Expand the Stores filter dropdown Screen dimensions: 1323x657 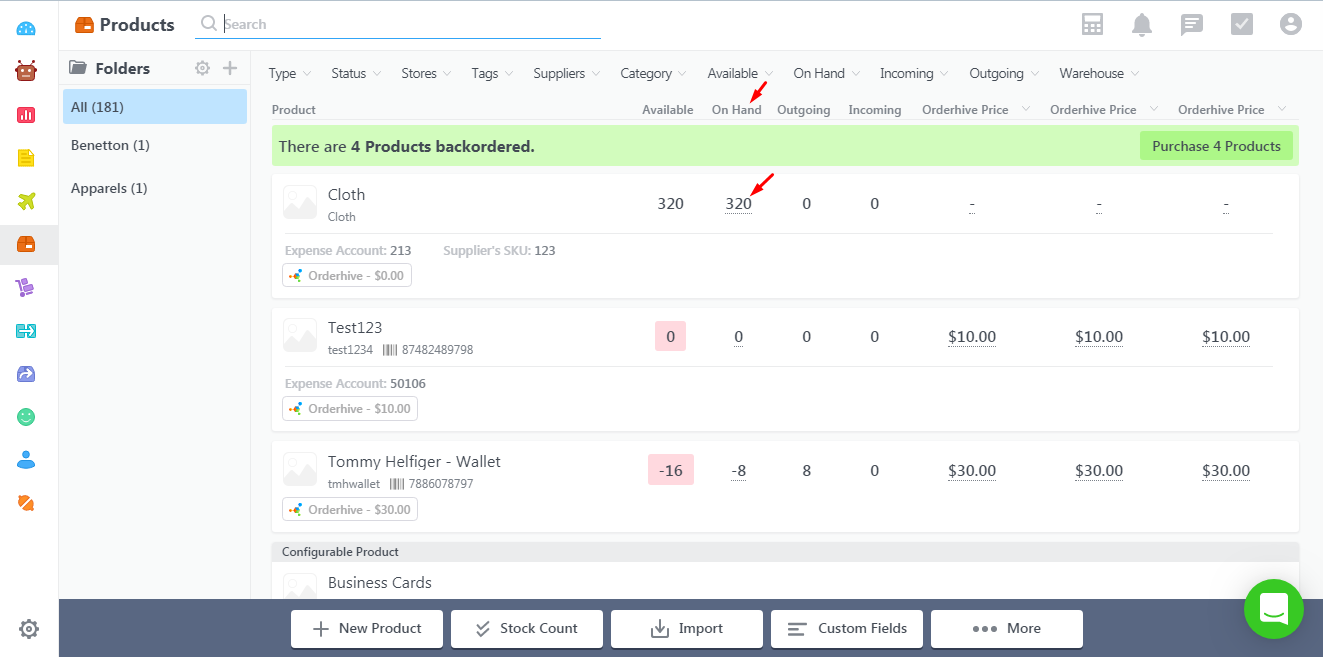coord(427,73)
